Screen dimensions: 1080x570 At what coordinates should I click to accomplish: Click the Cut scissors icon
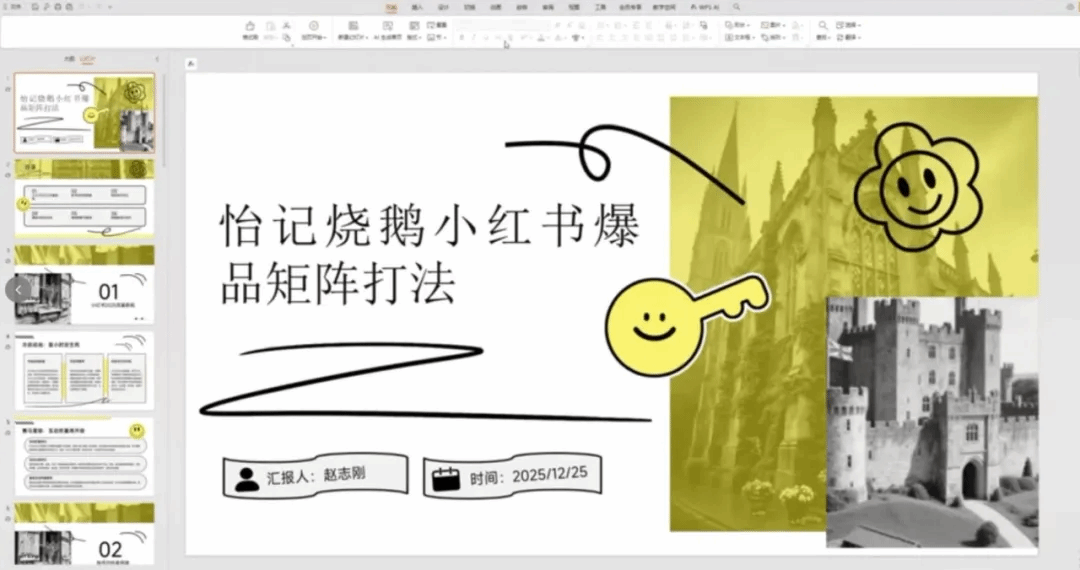(x=287, y=25)
